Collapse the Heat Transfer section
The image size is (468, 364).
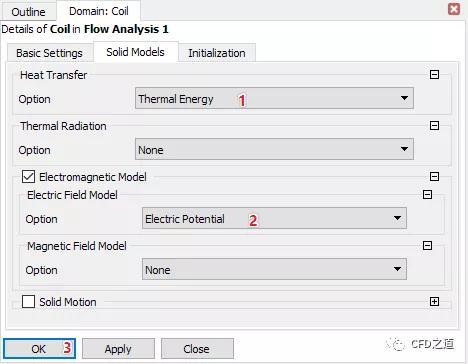click(434, 74)
